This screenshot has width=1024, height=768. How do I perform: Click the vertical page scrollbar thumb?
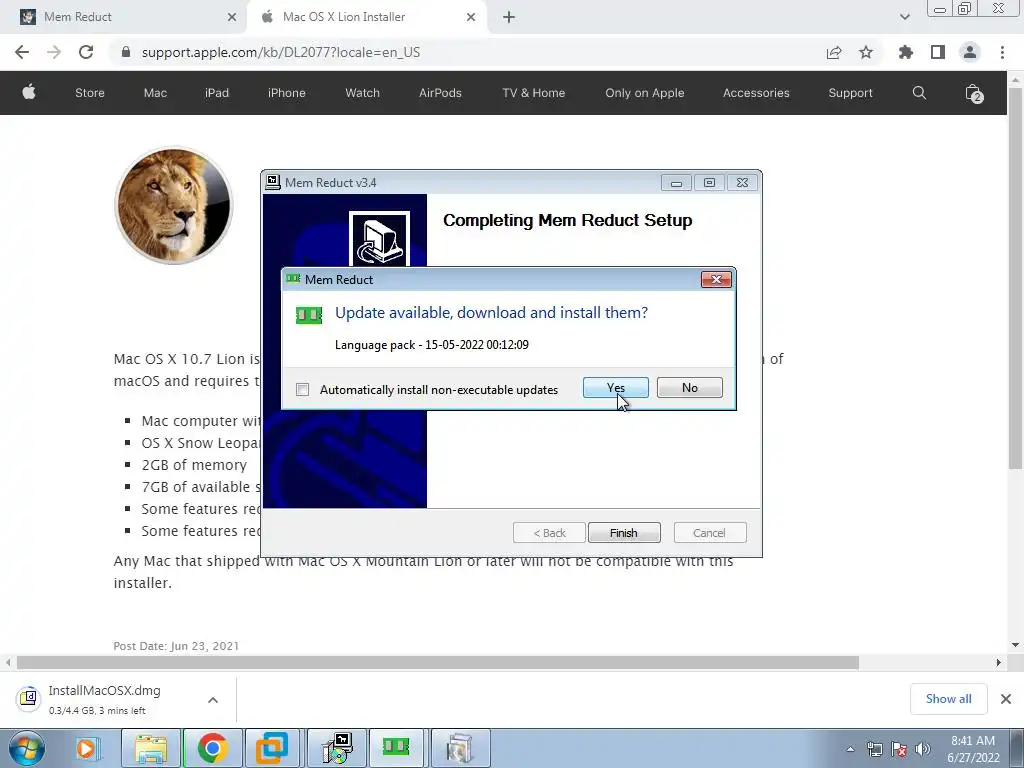pyautogui.click(x=1016, y=278)
